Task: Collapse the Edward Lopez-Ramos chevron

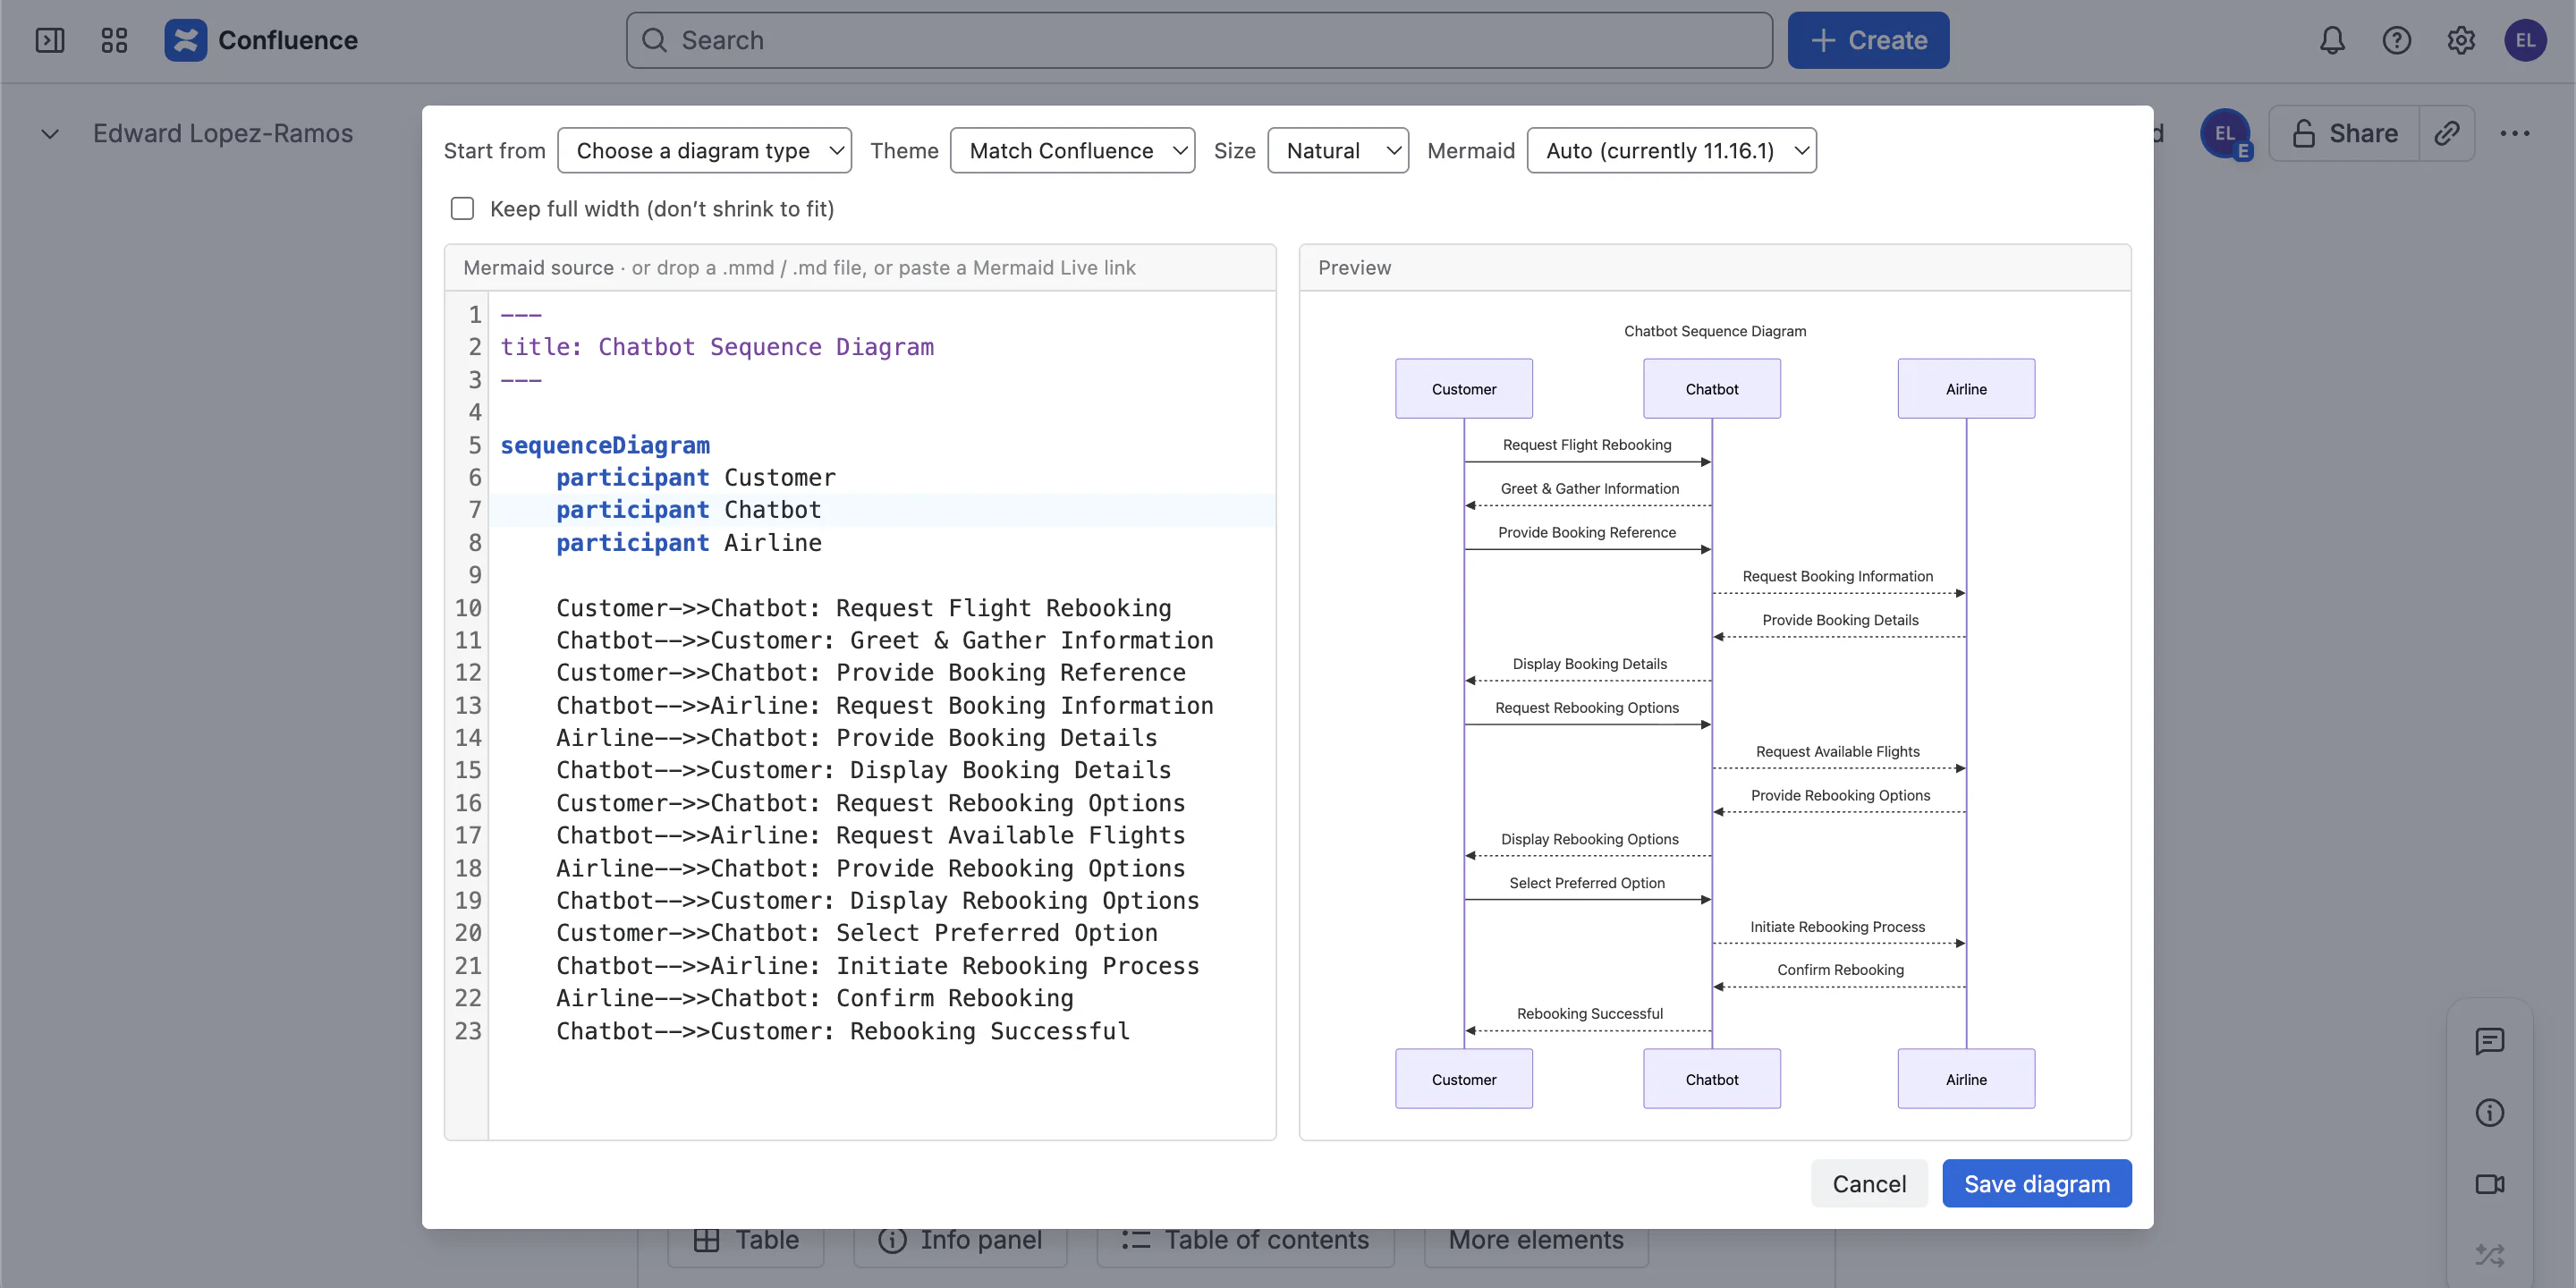Action: (x=50, y=134)
